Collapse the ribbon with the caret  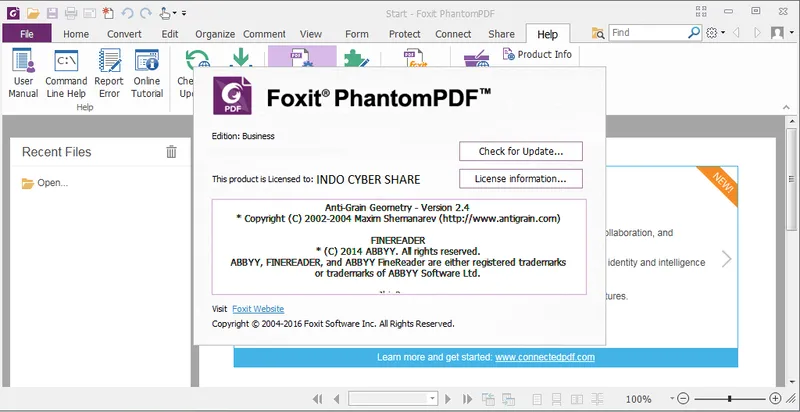click(x=786, y=108)
